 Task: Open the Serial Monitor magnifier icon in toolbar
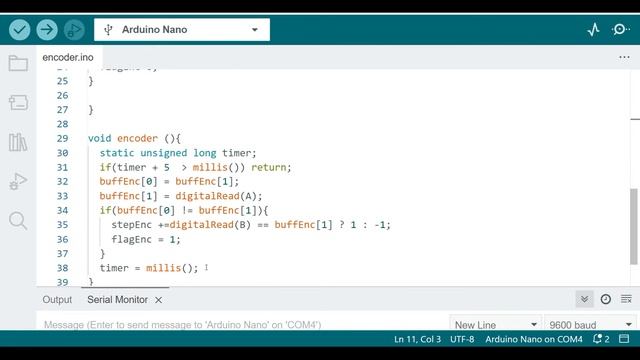point(620,29)
